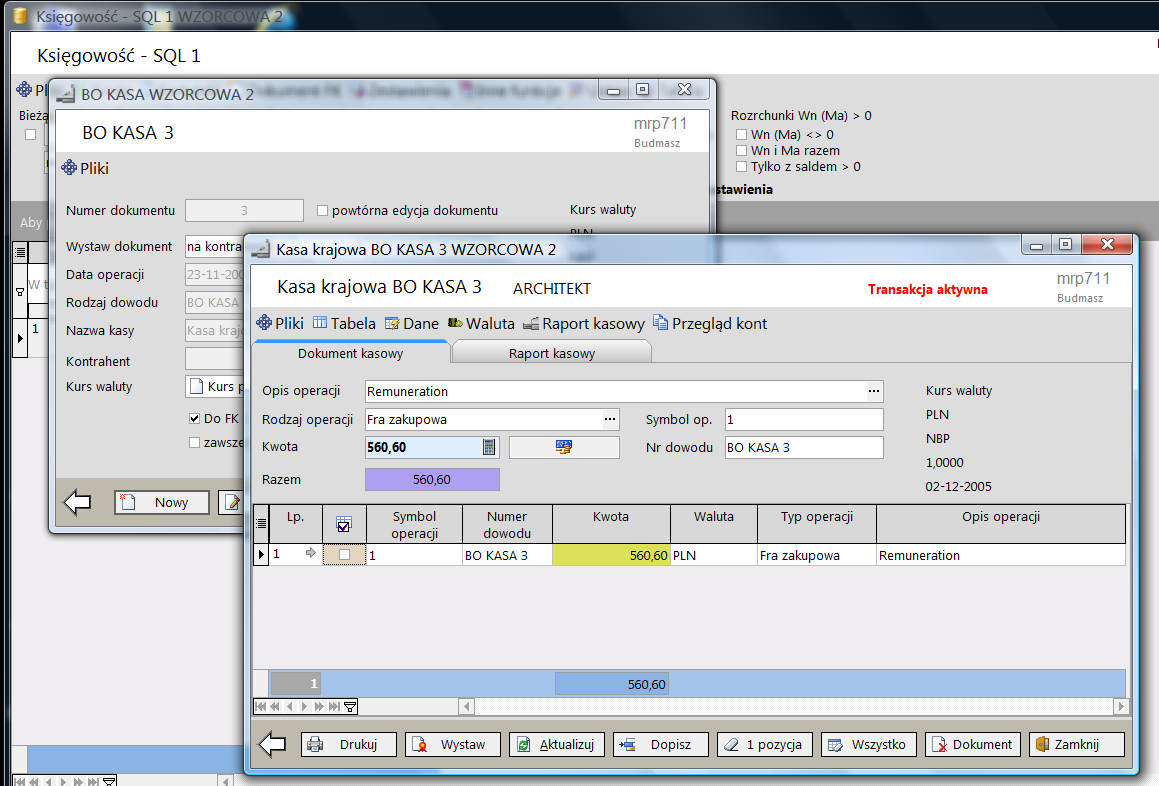Go to next record in cash document table
This screenshot has width=1159, height=786.
(x=305, y=706)
